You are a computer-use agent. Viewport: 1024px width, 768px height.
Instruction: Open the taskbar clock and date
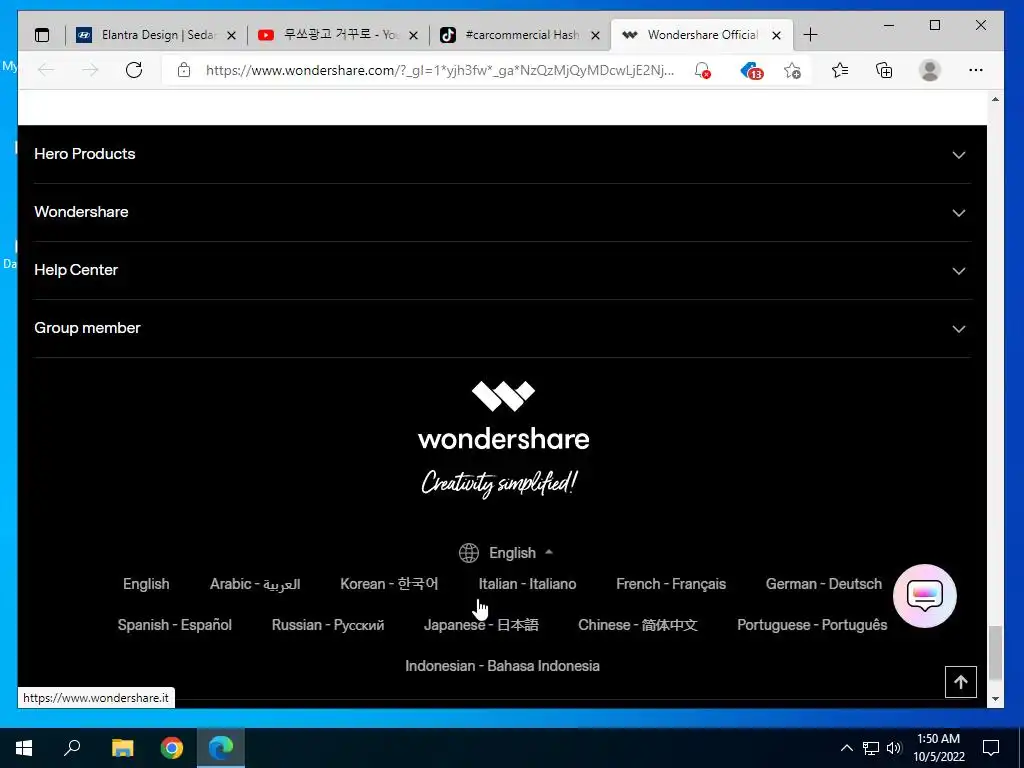tap(938, 748)
